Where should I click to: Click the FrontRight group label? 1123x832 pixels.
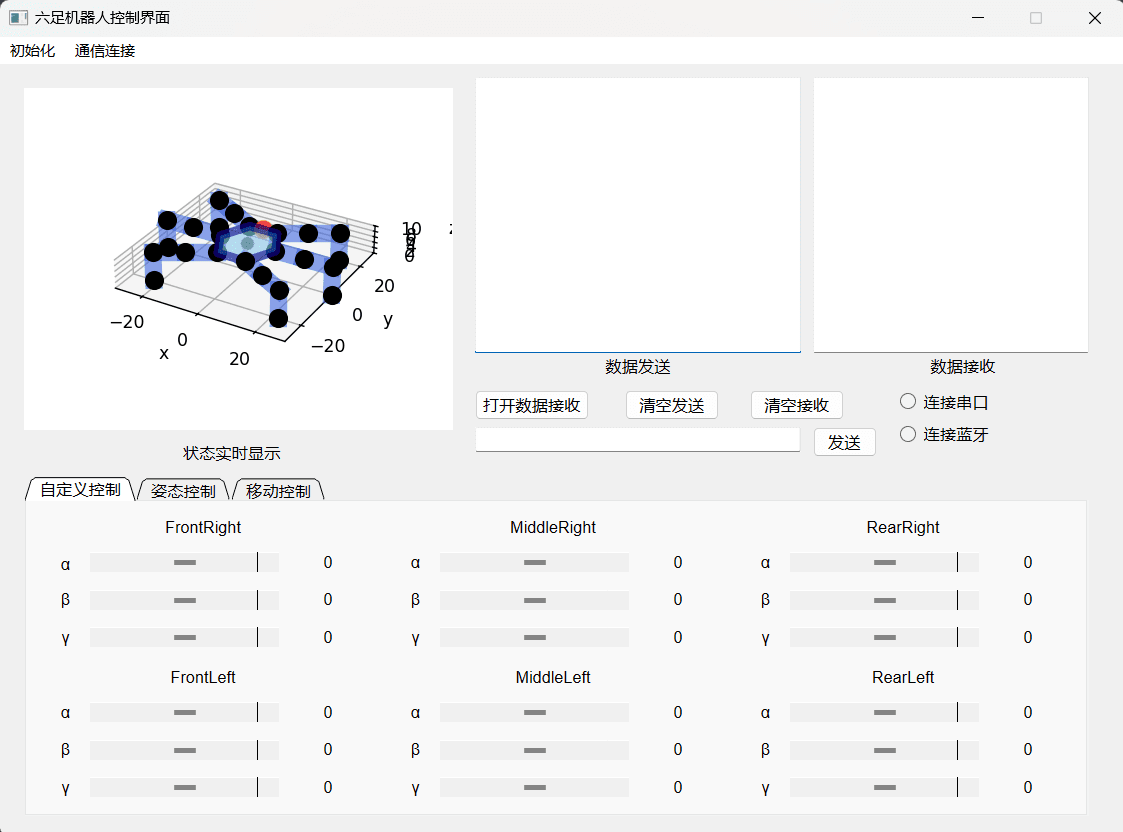tap(203, 528)
